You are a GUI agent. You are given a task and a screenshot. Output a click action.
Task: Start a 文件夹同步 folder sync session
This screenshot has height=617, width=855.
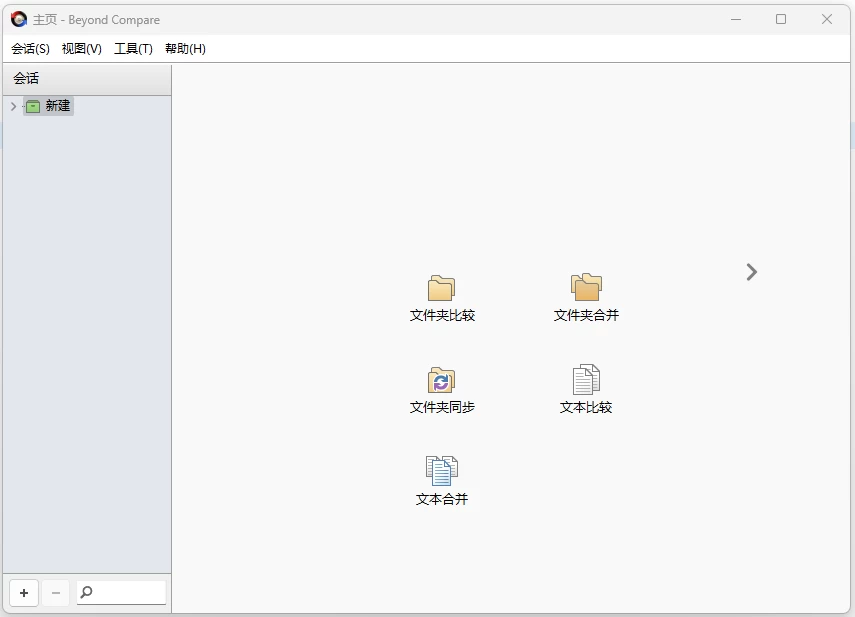point(441,381)
